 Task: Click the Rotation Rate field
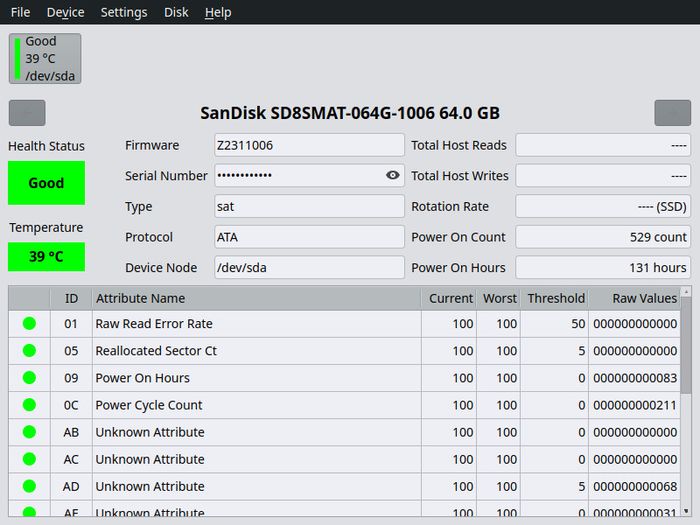pyautogui.click(x=603, y=206)
